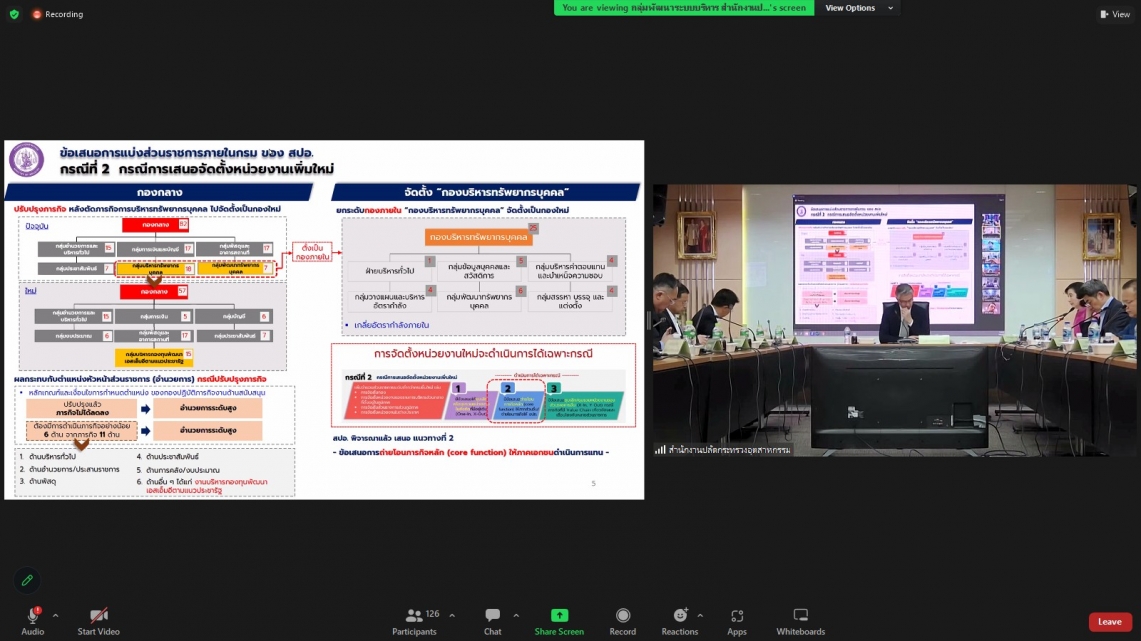
Task: Open the Apps panel
Action: [736, 621]
